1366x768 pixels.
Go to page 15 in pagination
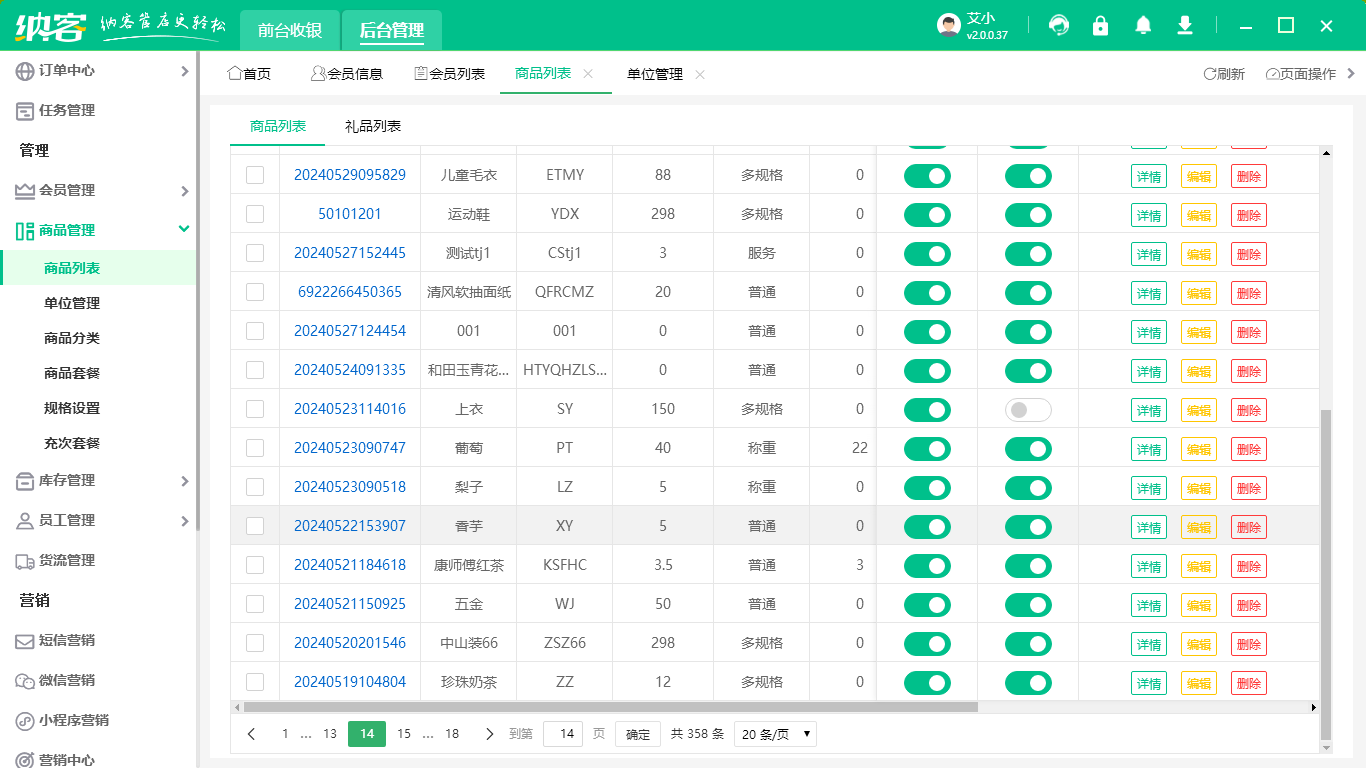404,734
